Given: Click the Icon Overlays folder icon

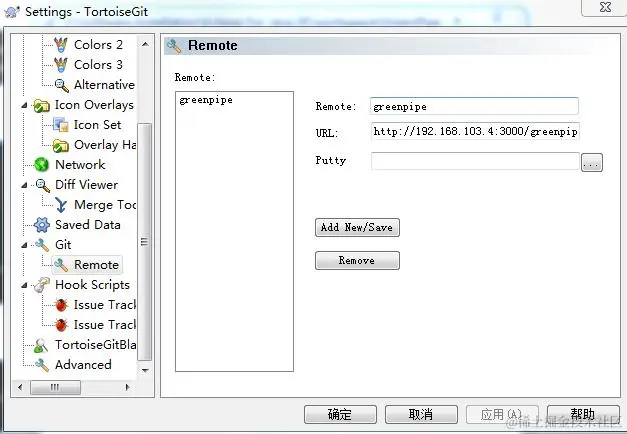Looking at the screenshot, I should (x=42, y=105).
